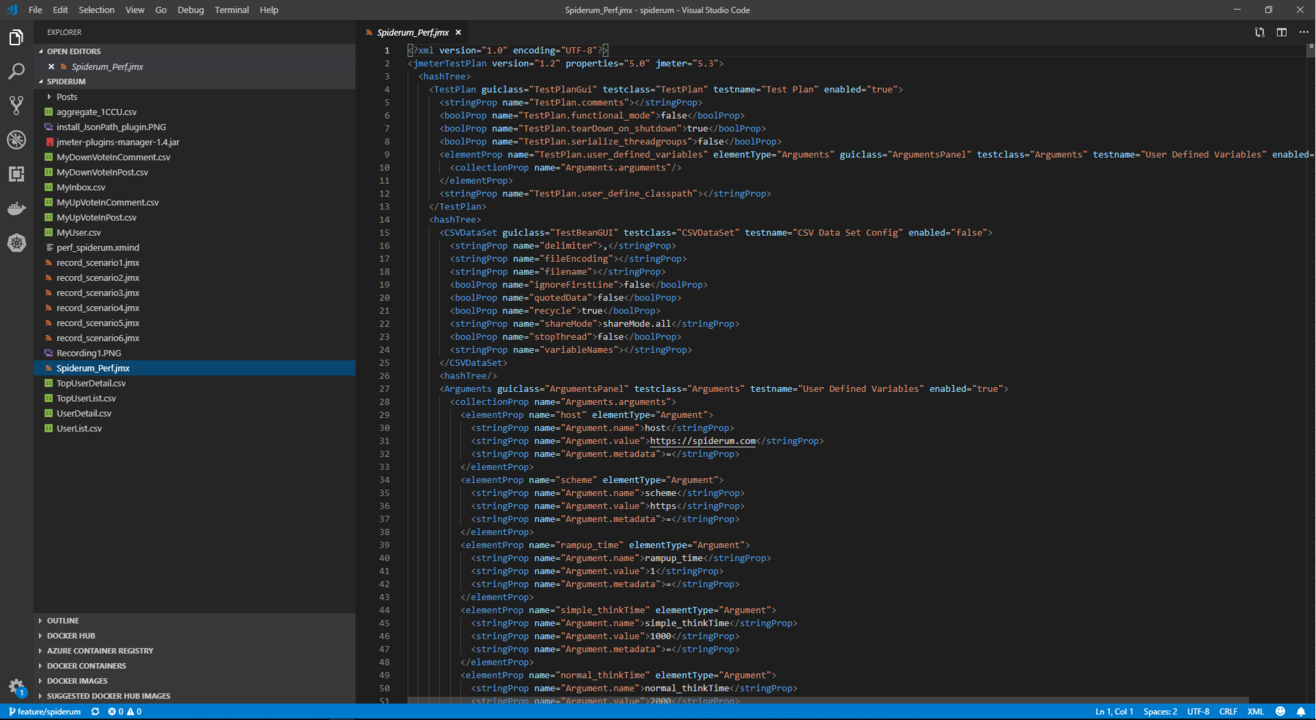Open the Extensions view

16,174
